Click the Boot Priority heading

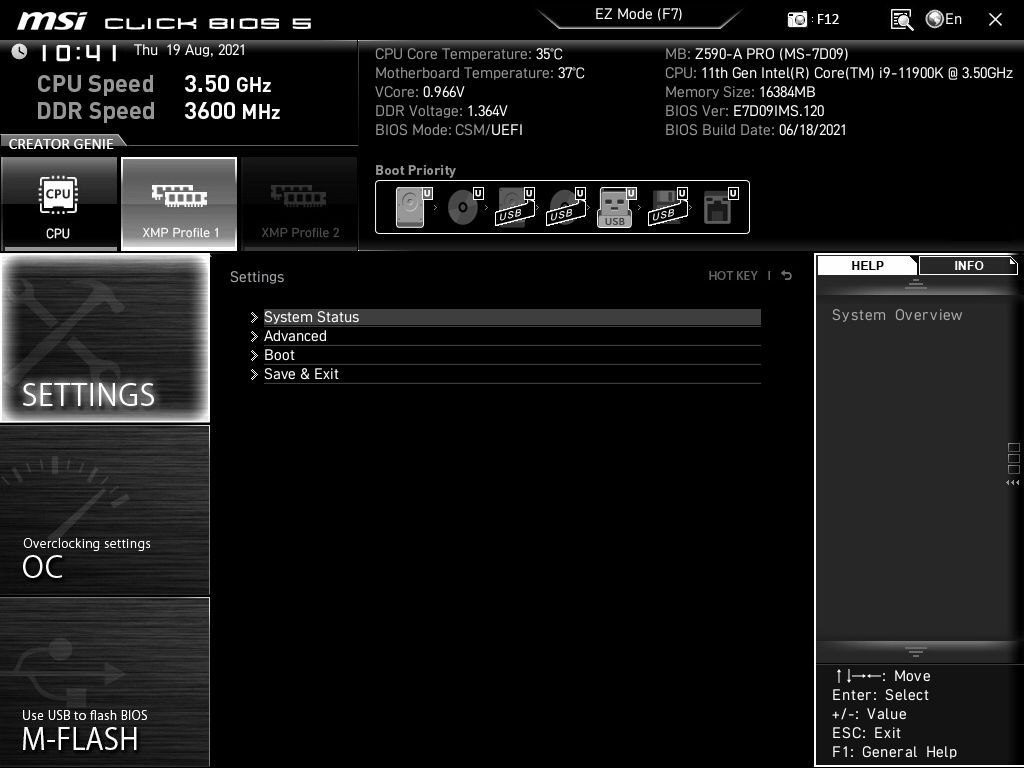415,170
